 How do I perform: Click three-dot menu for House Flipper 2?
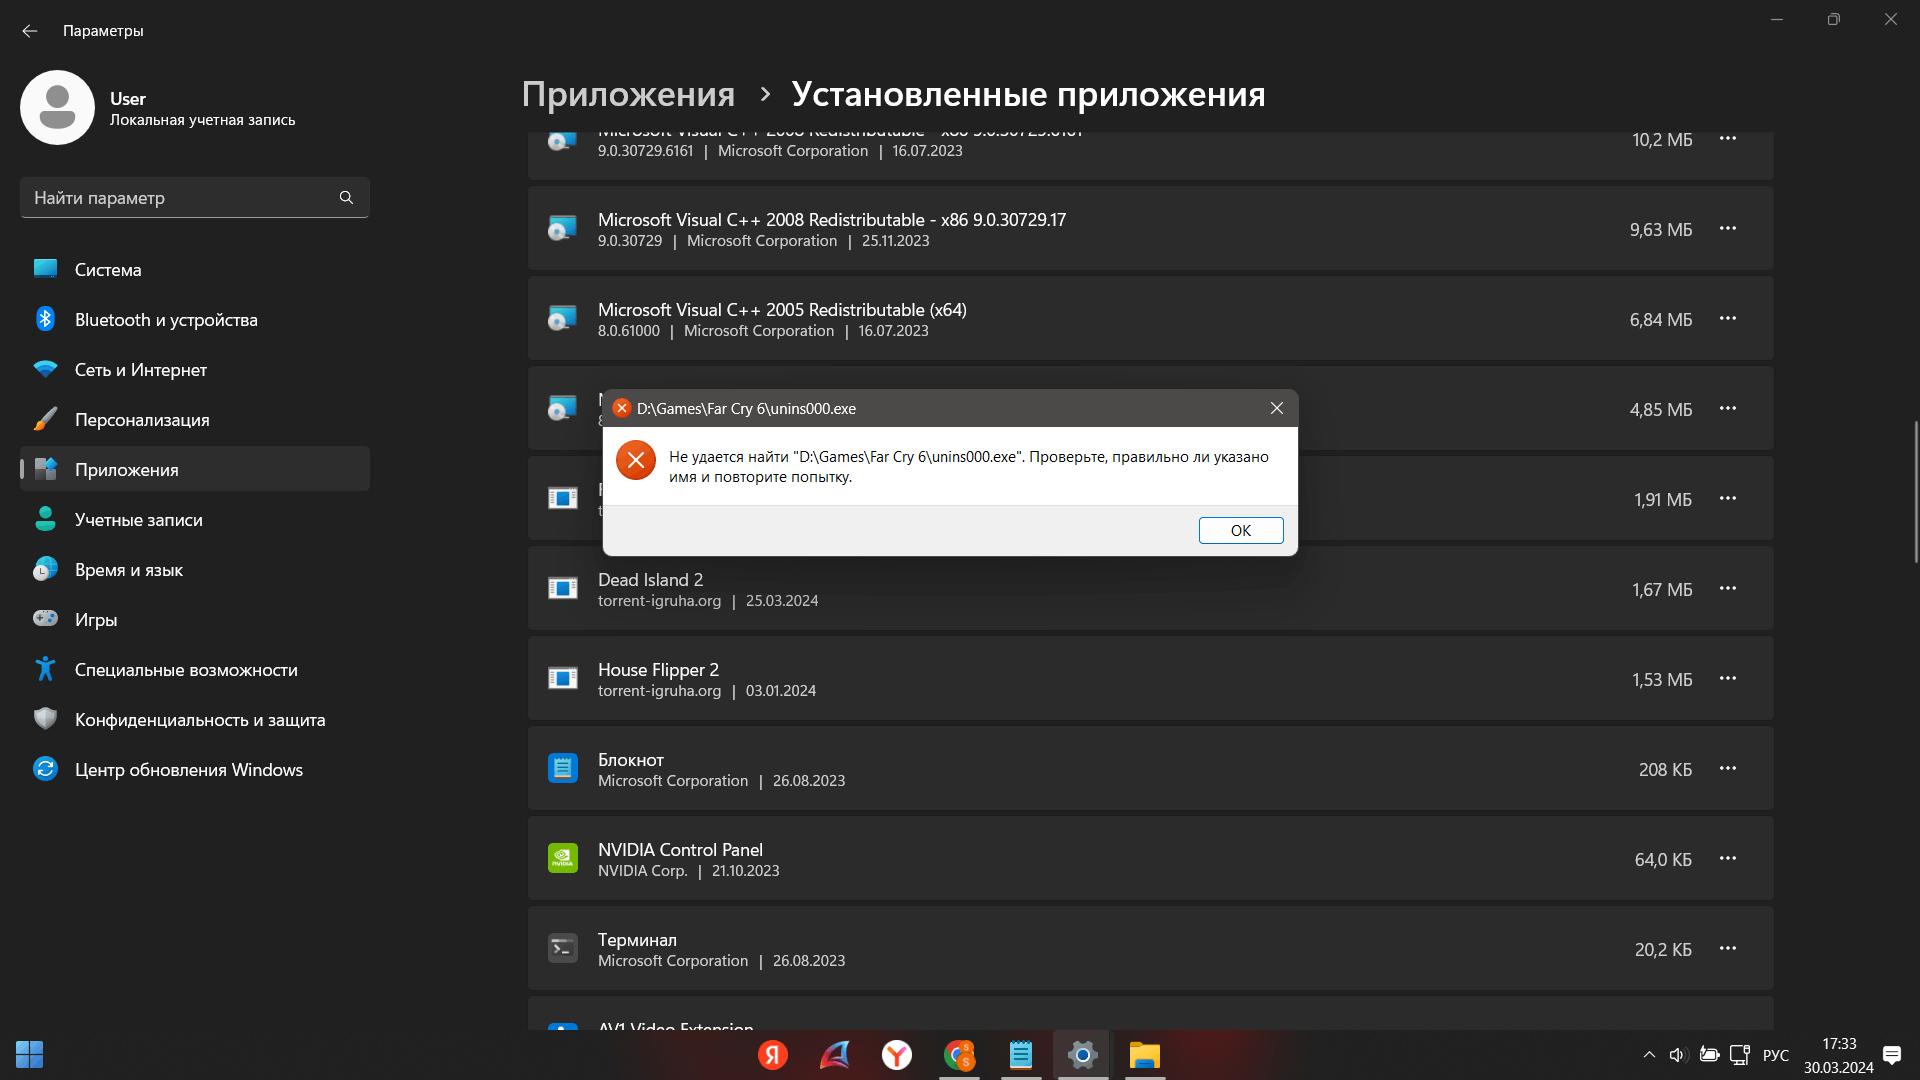coord(1727,678)
